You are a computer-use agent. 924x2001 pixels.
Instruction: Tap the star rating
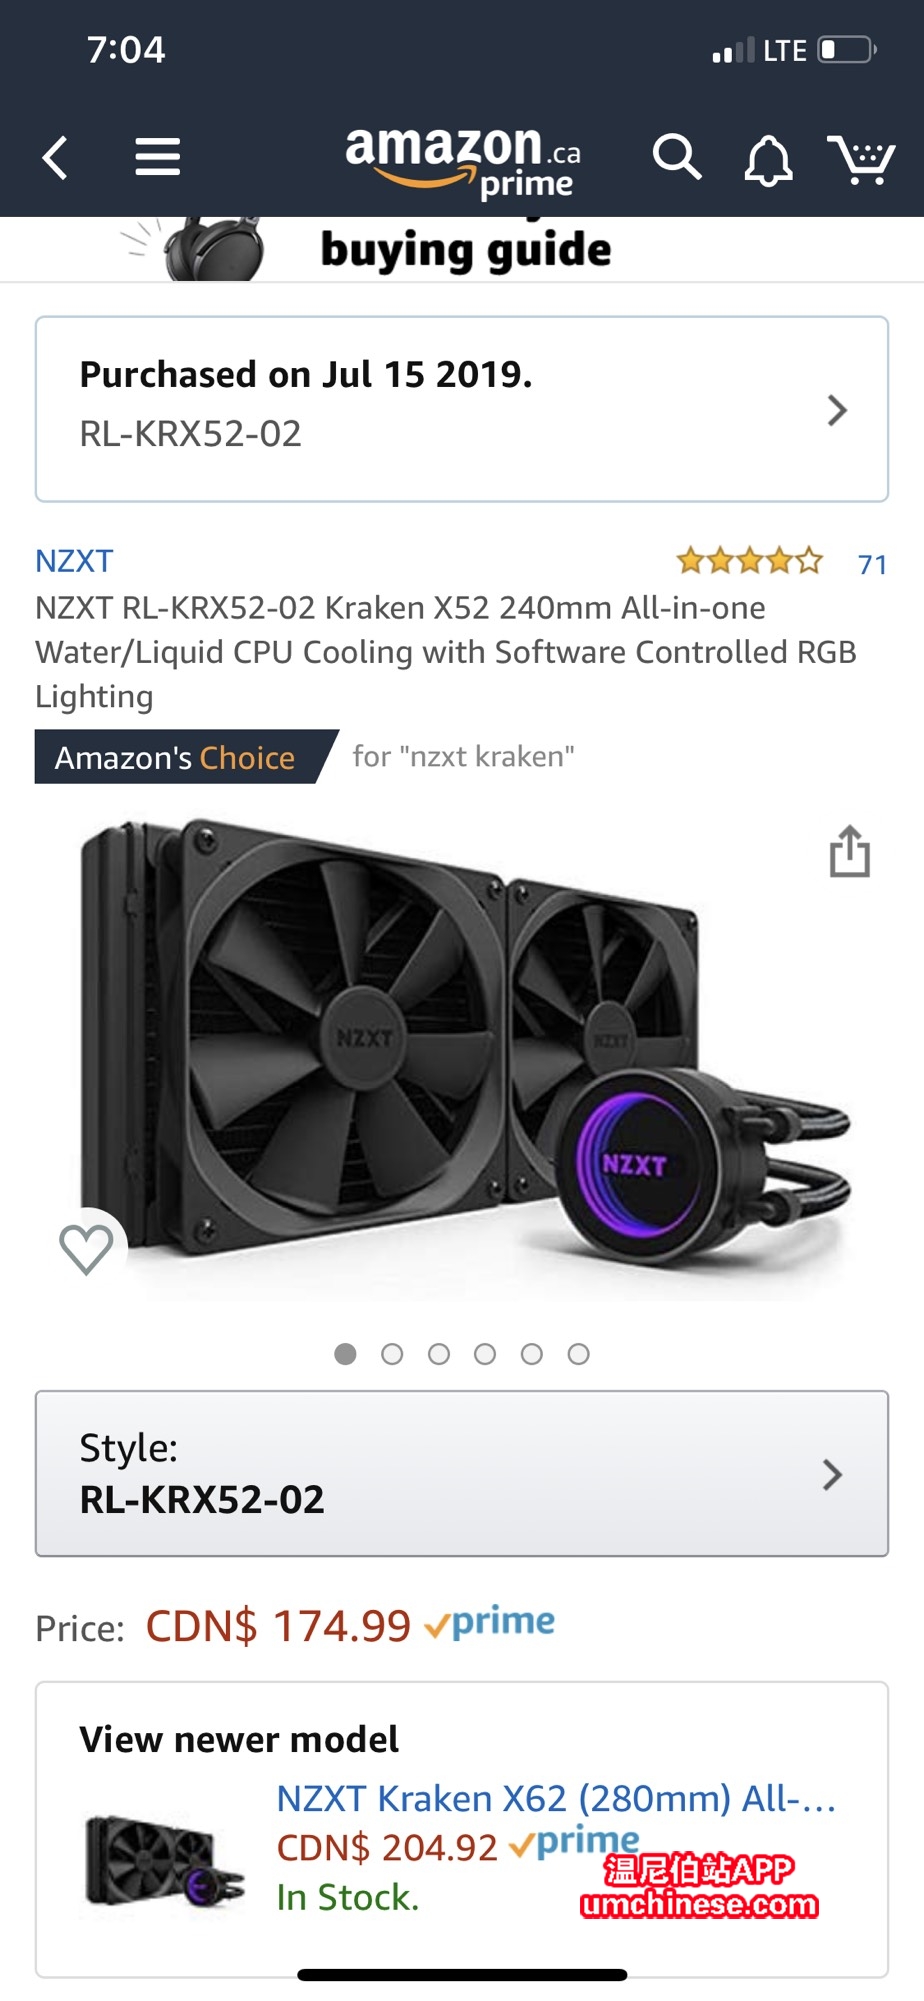tap(749, 561)
